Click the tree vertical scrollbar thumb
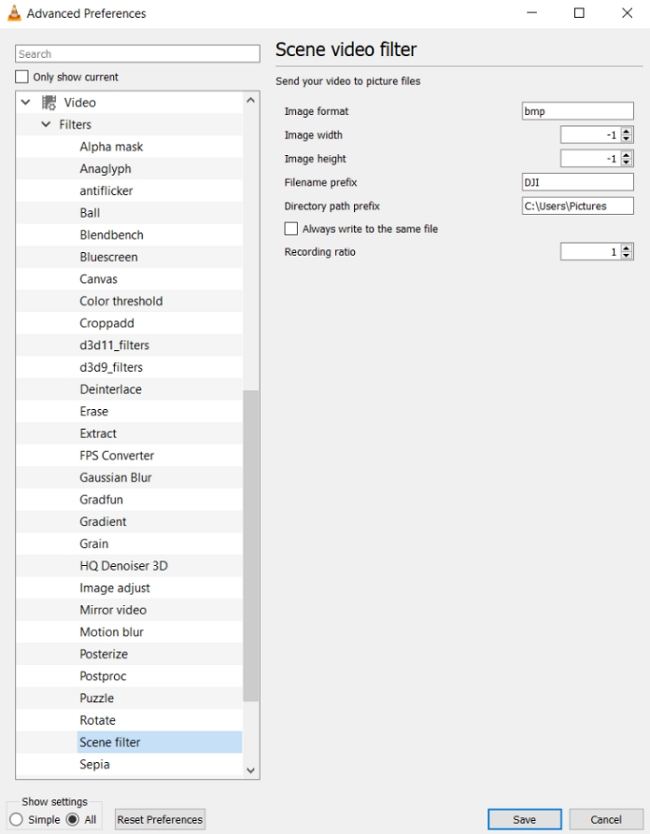The width and height of the screenshot is (650, 834). (251, 546)
